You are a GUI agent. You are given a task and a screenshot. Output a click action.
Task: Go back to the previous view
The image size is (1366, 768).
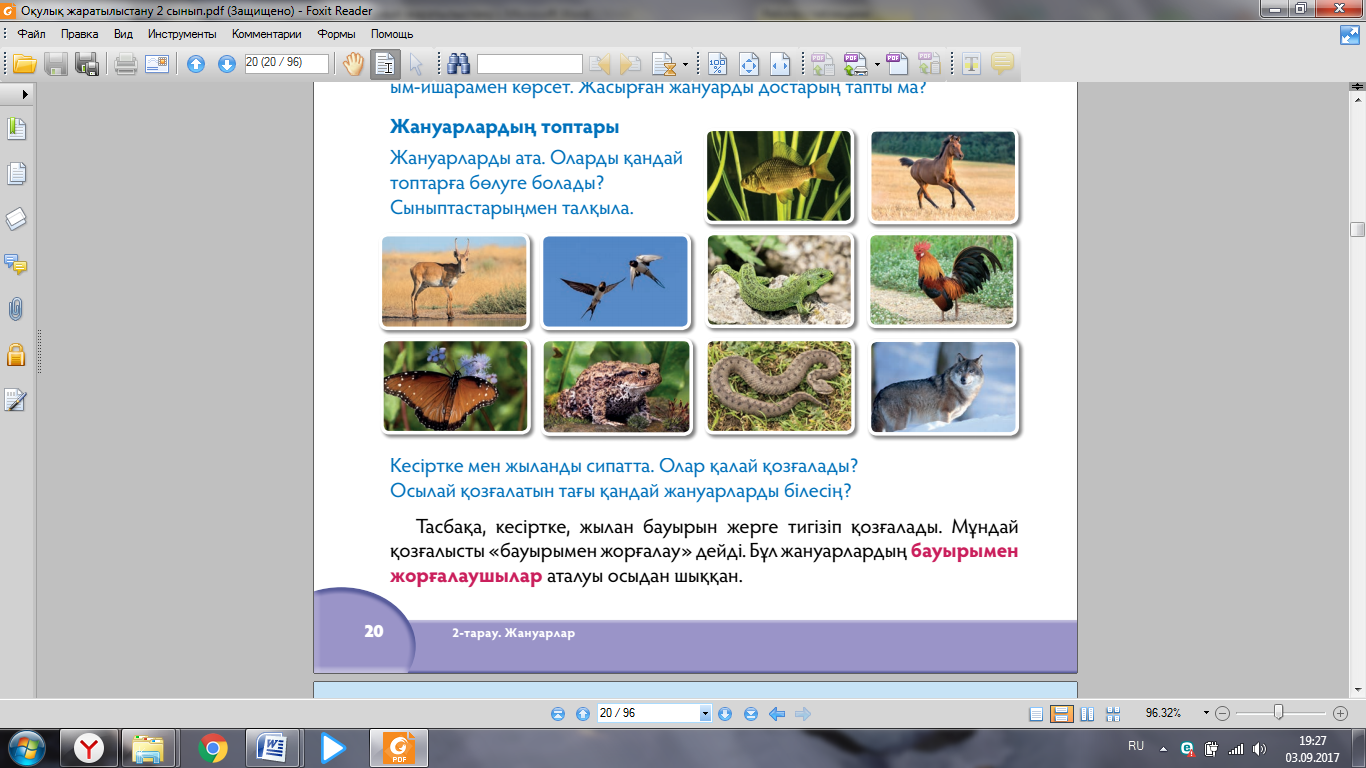click(x=777, y=714)
